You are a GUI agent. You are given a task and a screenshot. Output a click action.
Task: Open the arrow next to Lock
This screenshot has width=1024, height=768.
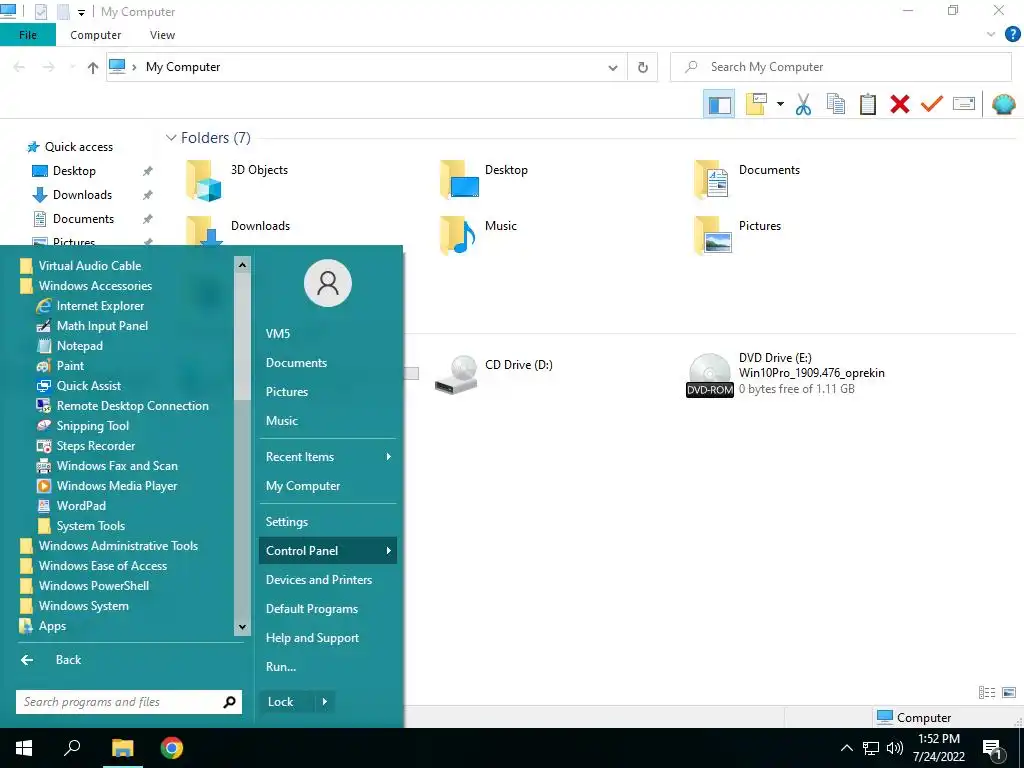click(325, 702)
